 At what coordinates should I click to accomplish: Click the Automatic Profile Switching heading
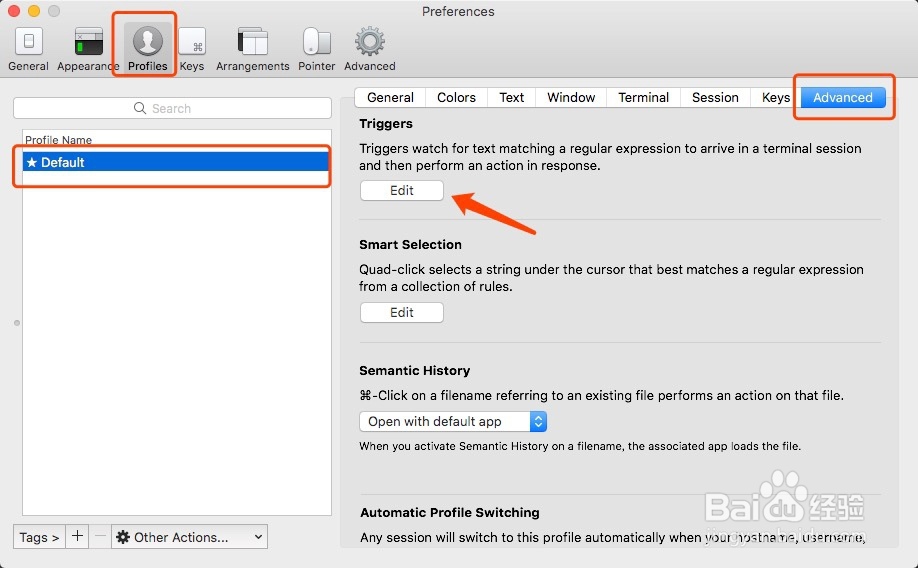click(x=450, y=512)
